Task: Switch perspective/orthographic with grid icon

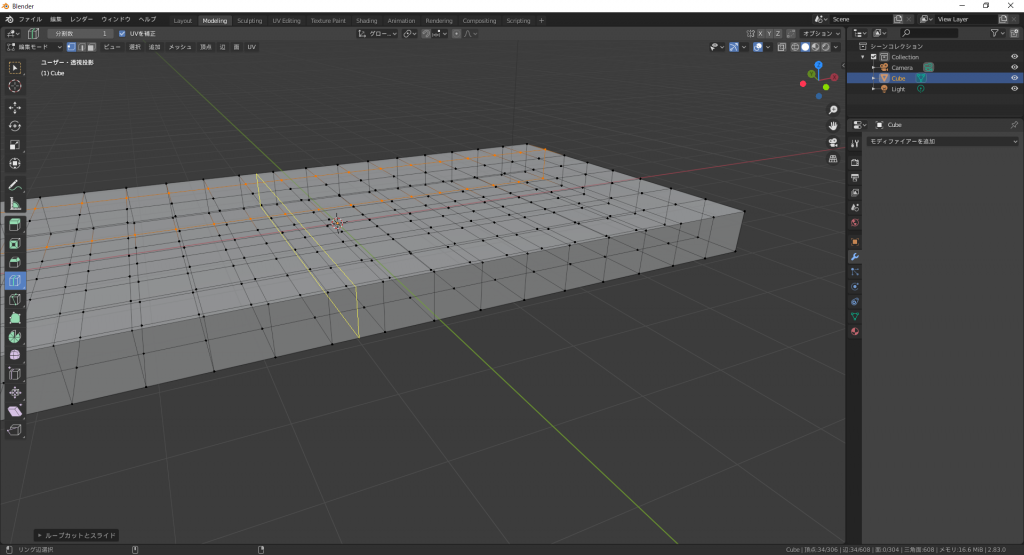Action: (833, 159)
